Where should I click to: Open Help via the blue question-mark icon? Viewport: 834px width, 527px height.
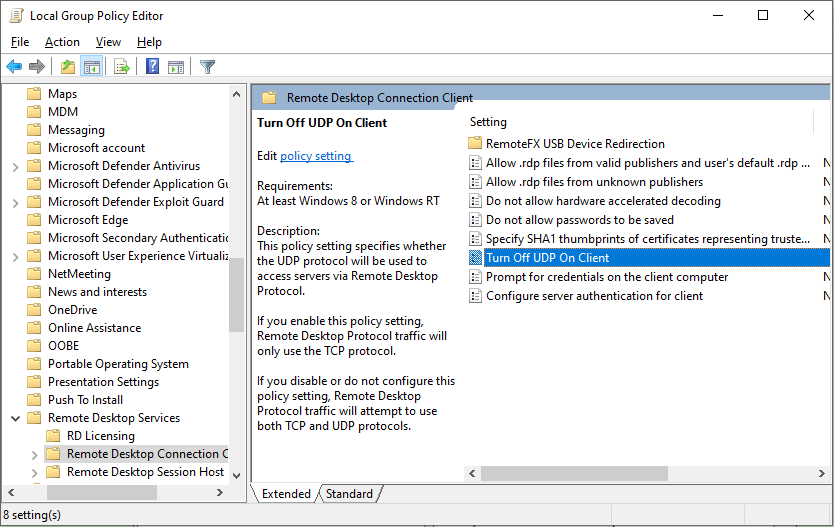coord(152,67)
